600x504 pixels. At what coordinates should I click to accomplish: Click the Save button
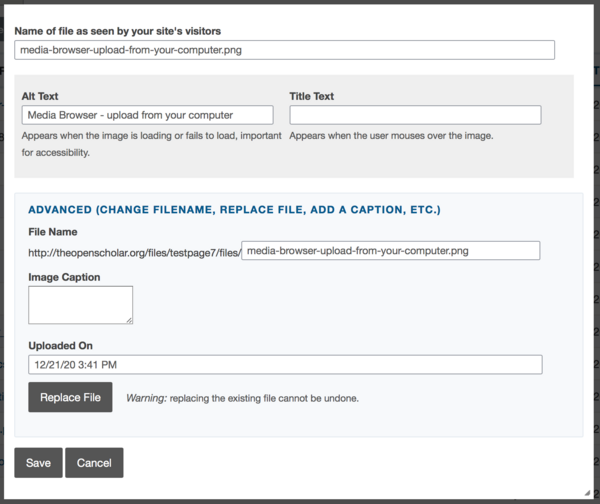pyautogui.click(x=38, y=463)
